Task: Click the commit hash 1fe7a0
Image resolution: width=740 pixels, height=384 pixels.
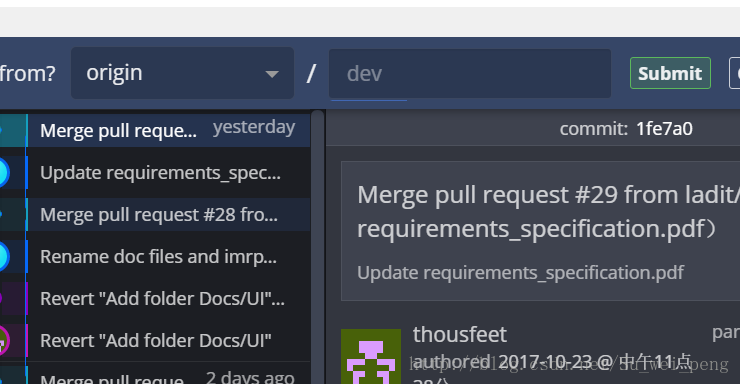Action: coord(664,128)
